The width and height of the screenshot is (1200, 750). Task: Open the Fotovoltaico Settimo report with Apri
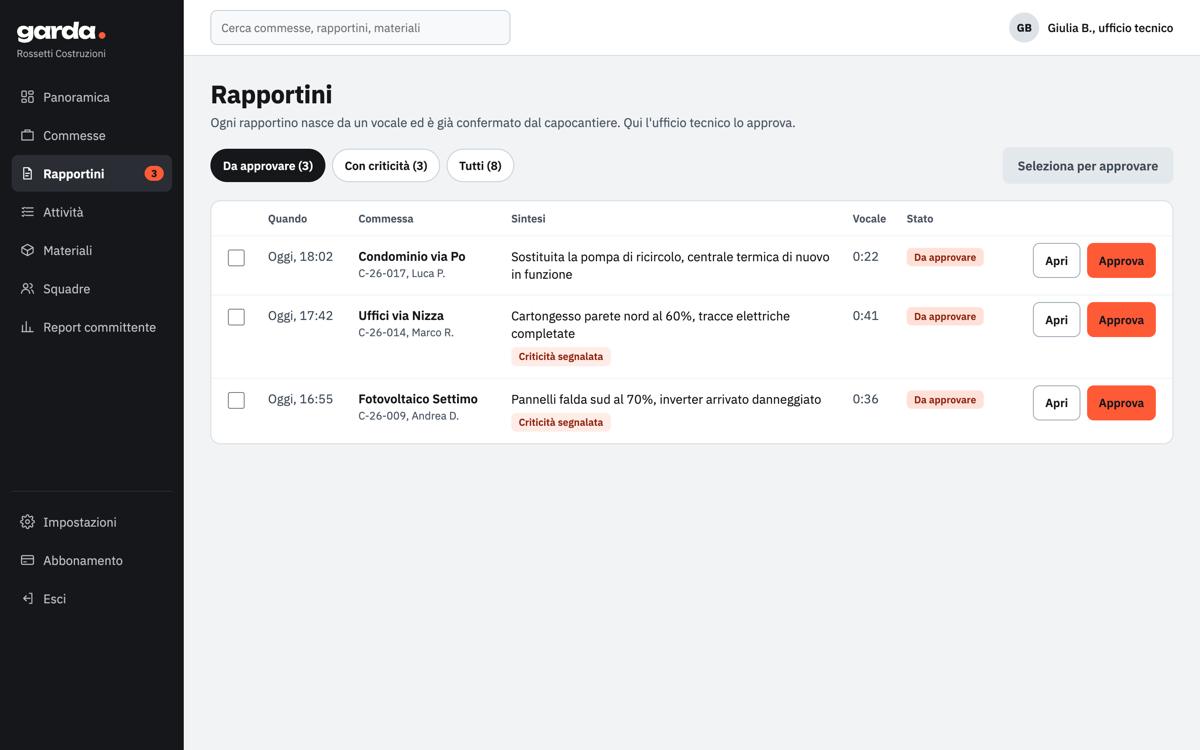tap(1056, 402)
